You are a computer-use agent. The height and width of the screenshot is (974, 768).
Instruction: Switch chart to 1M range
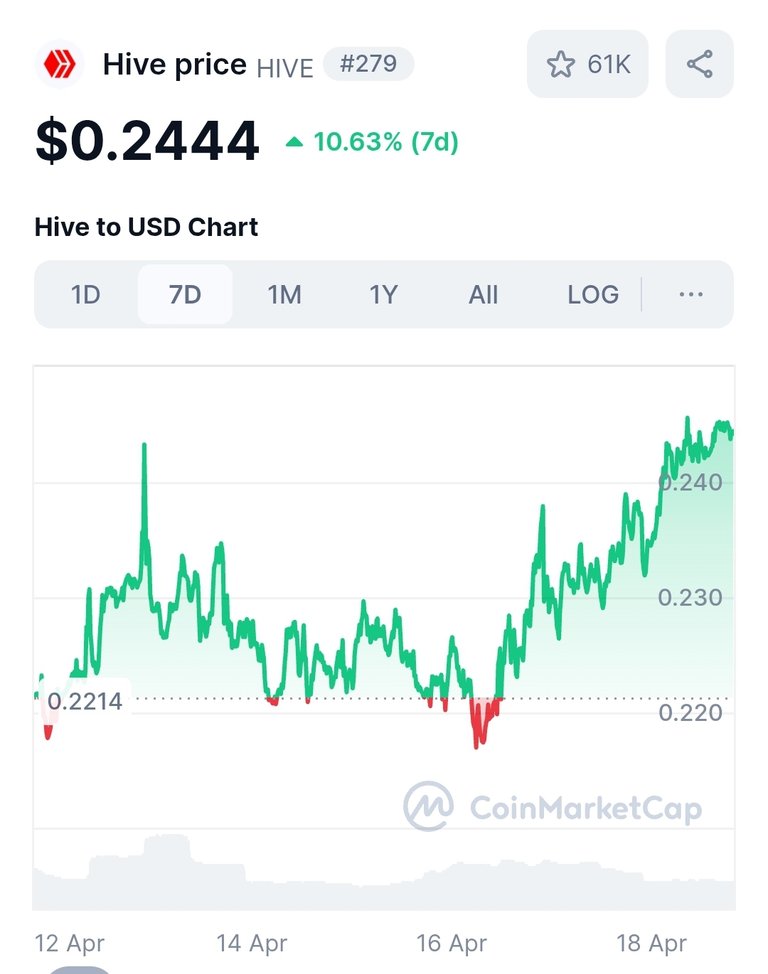(285, 294)
